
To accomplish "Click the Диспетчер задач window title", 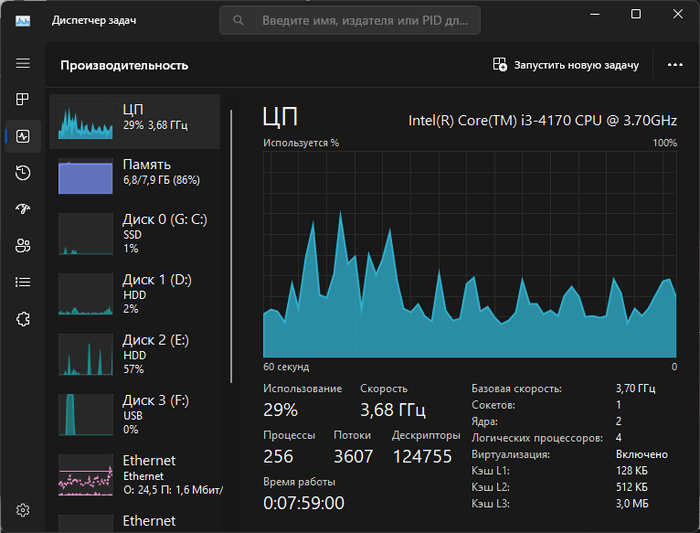I will point(94,21).
